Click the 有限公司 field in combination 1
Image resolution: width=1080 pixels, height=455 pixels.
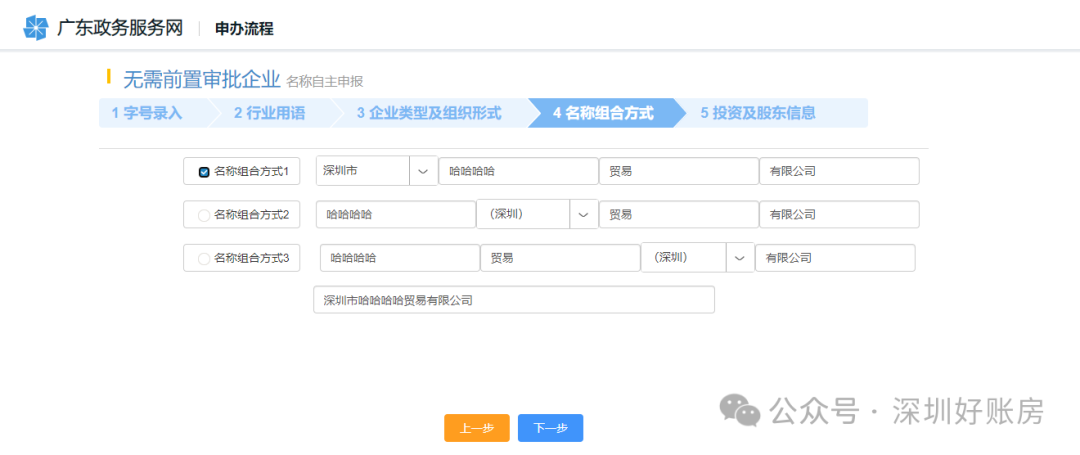coord(840,171)
